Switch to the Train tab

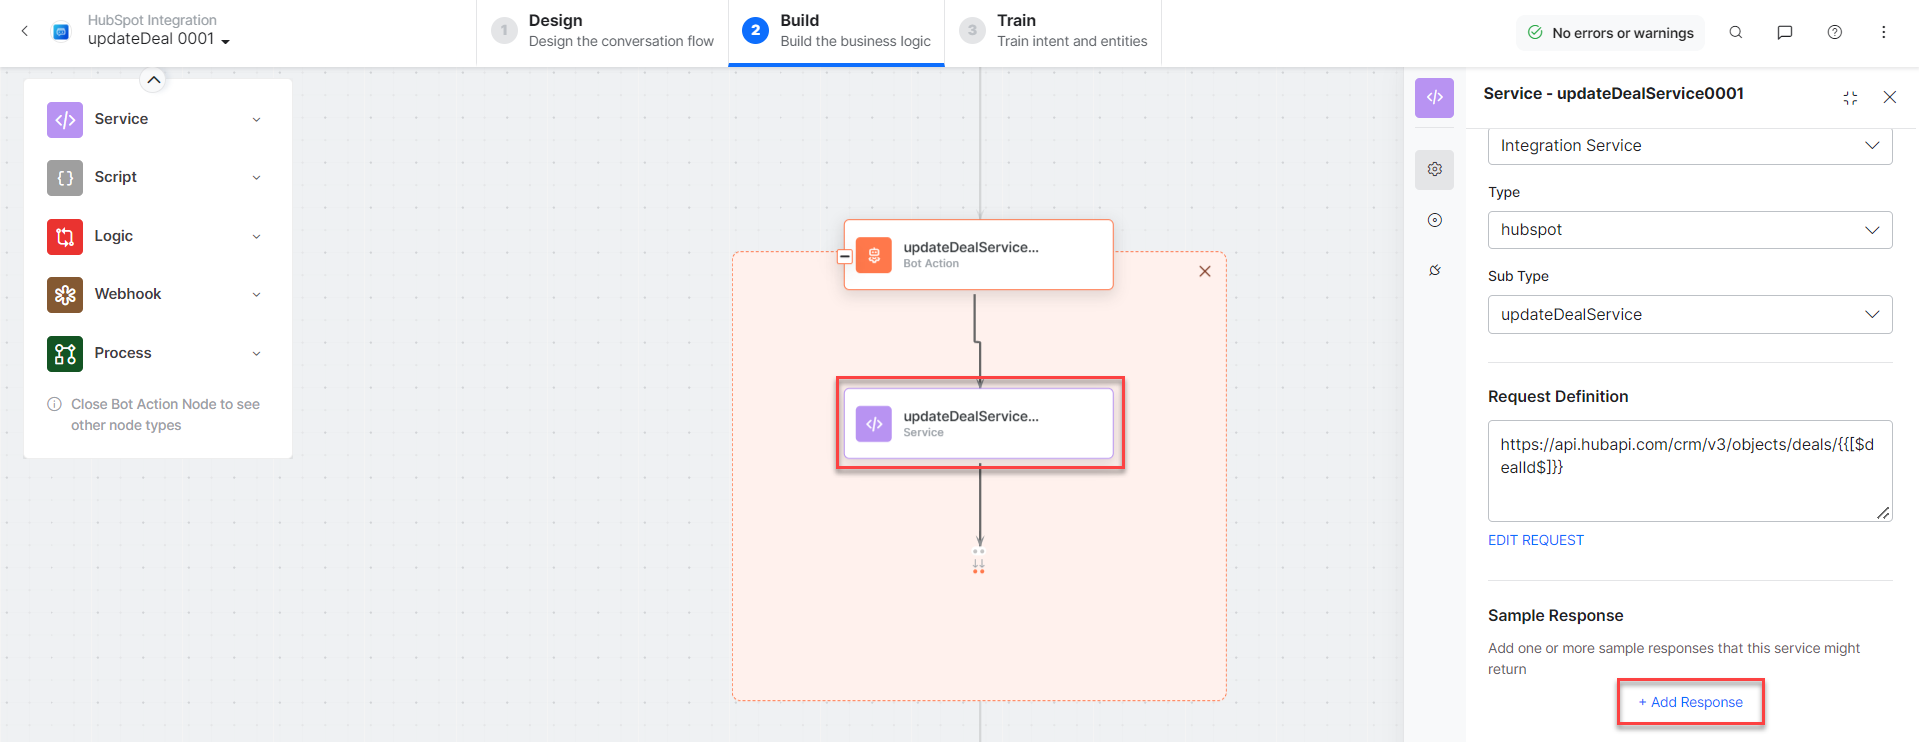coord(1053,32)
